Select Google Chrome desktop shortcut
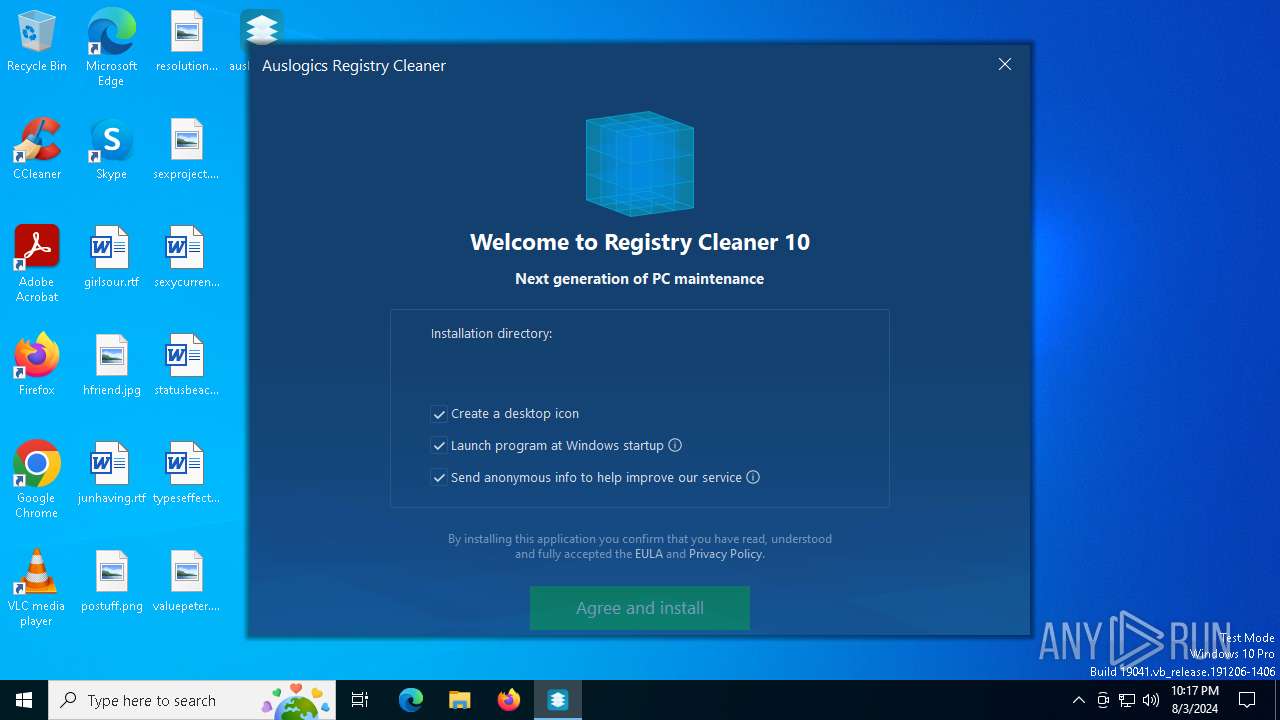The image size is (1280, 720). point(37,480)
